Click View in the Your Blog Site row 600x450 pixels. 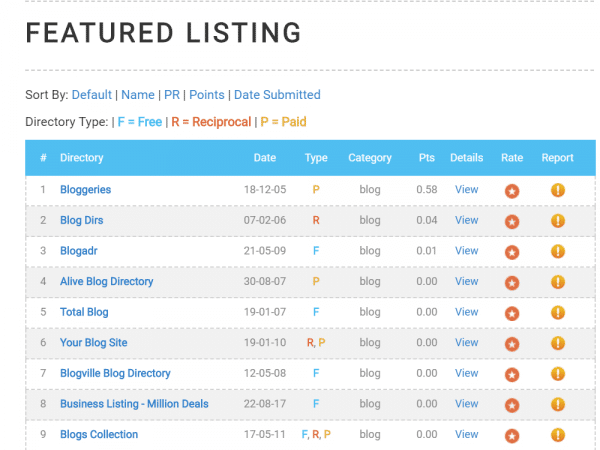pos(466,343)
